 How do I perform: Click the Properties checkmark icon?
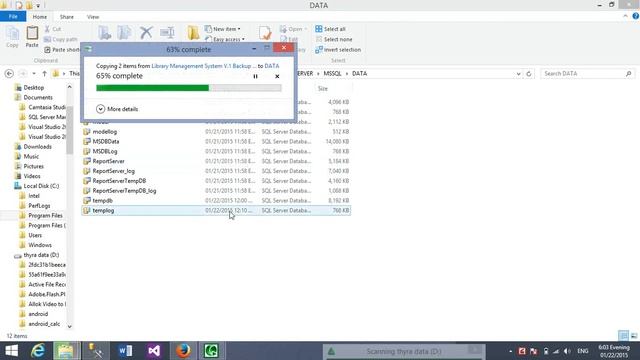pyautogui.click(x=265, y=33)
